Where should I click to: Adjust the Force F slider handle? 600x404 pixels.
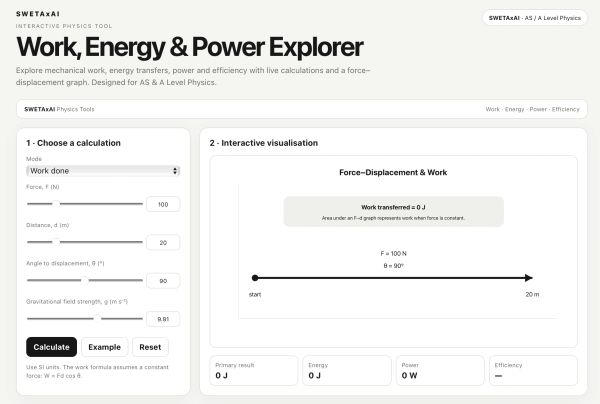coord(56,204)
